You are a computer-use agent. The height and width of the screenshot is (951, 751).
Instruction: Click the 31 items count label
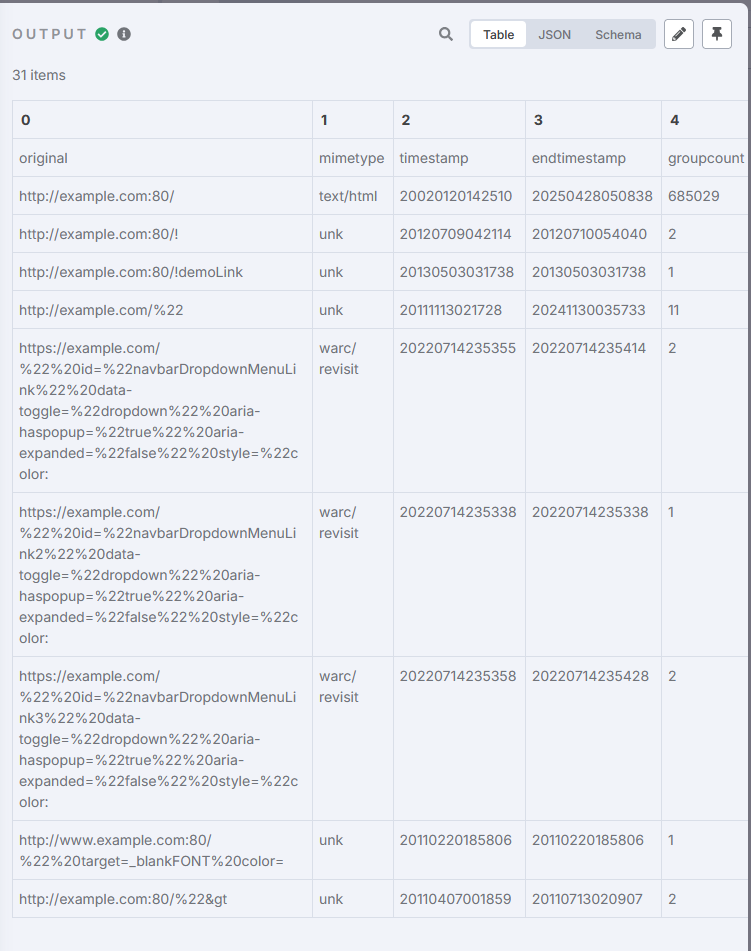pos(39,75)
